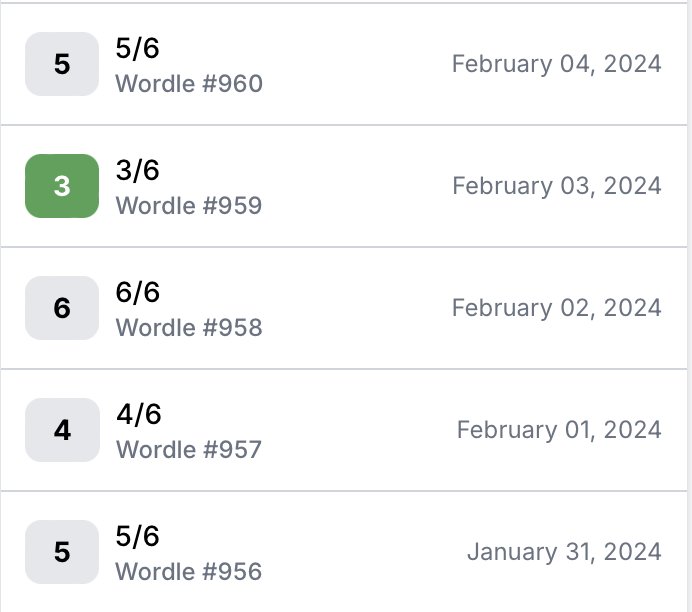Select the 3/6 score text
The image size is (692, 612).
137,170
